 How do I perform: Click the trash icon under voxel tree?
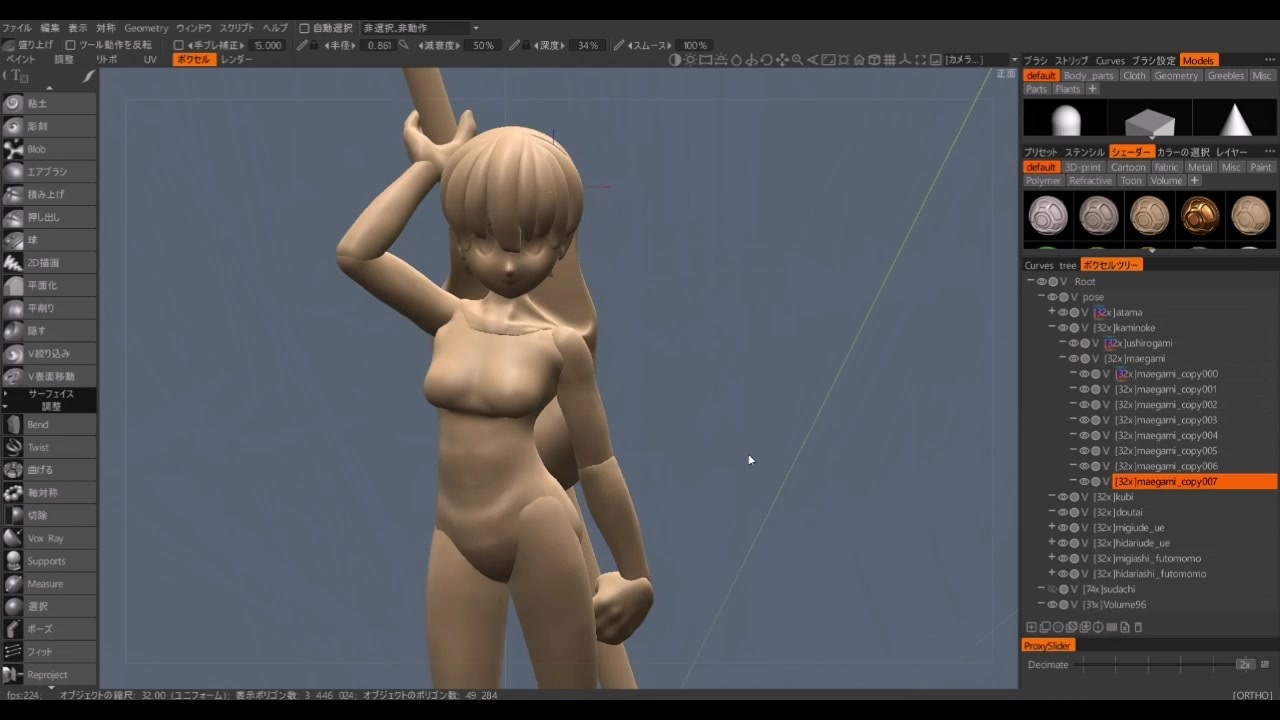[x=1138, y=627]
